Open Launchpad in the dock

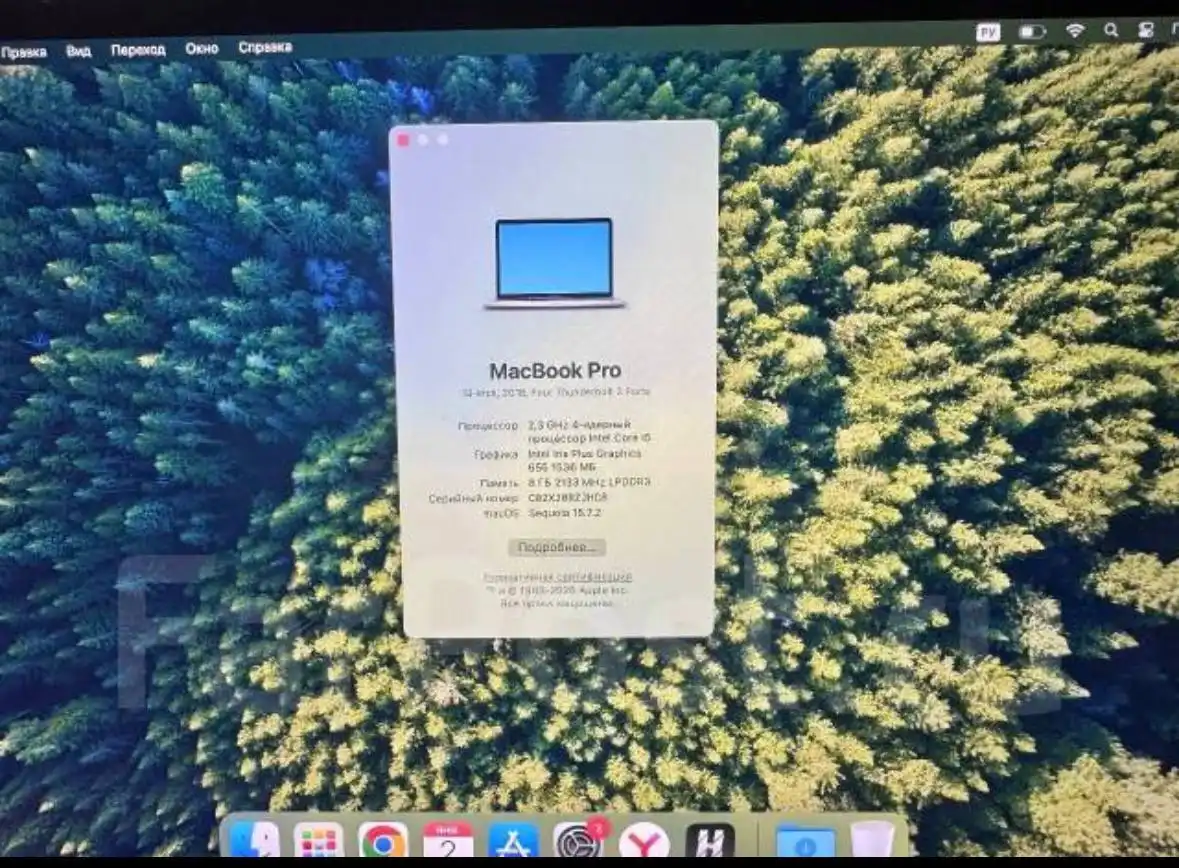coord(319,840)
